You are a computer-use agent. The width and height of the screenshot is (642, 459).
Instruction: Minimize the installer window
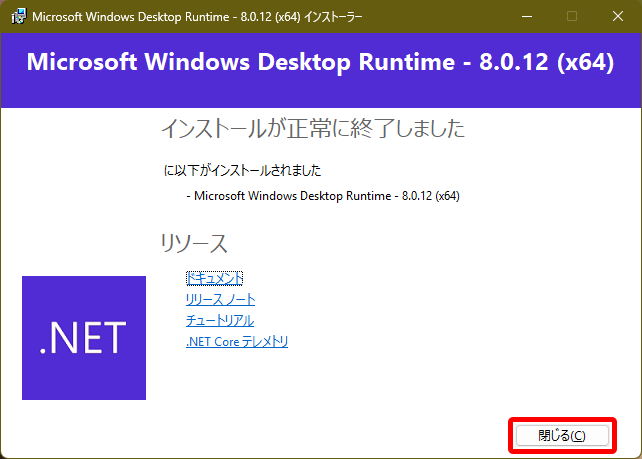pyautogui.click(x=527, y=16)
